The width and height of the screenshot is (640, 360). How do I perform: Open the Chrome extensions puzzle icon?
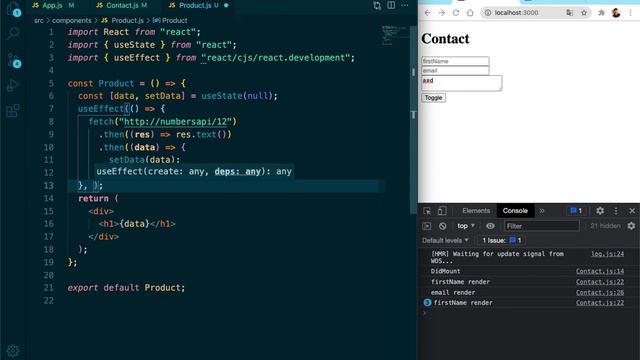[x=601, y=13]
